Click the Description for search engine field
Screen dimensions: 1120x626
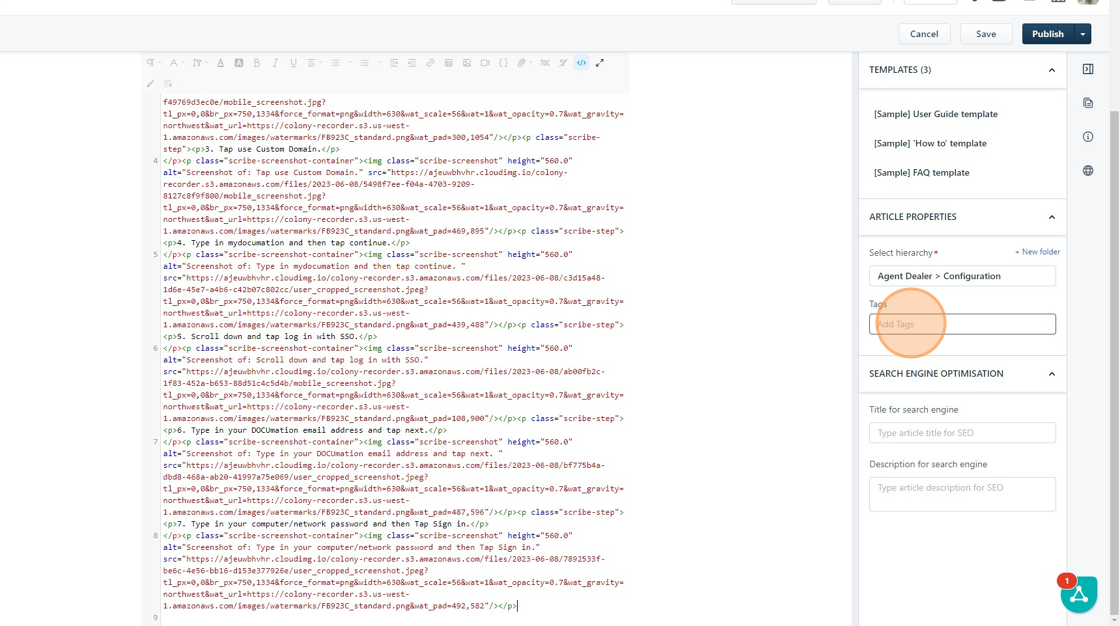coord(962,494)
